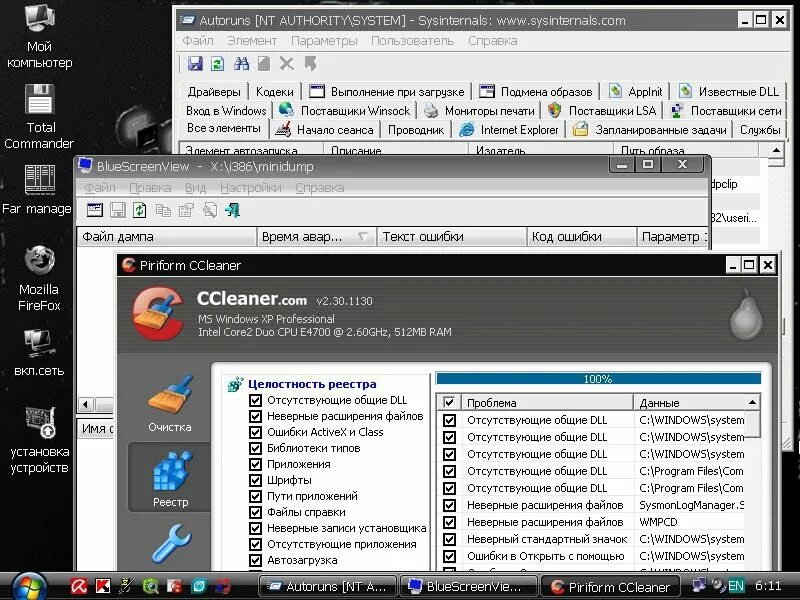Click EN language indicator in system tray
The image size is (800, 600).
[735, 586]
